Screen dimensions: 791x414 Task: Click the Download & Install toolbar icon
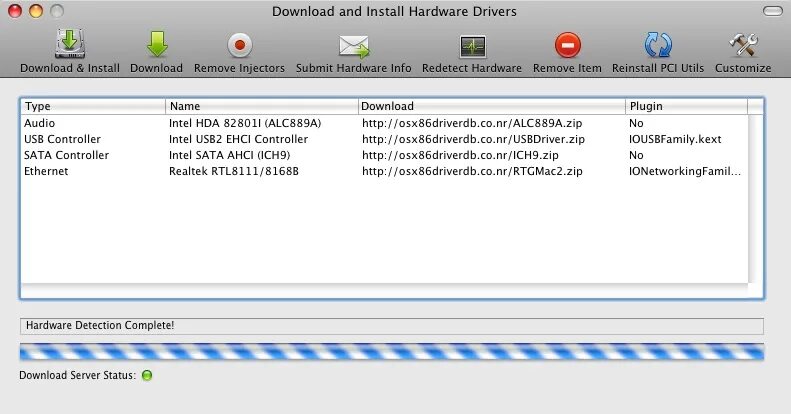pyautogui.click(x=70, y=44)
